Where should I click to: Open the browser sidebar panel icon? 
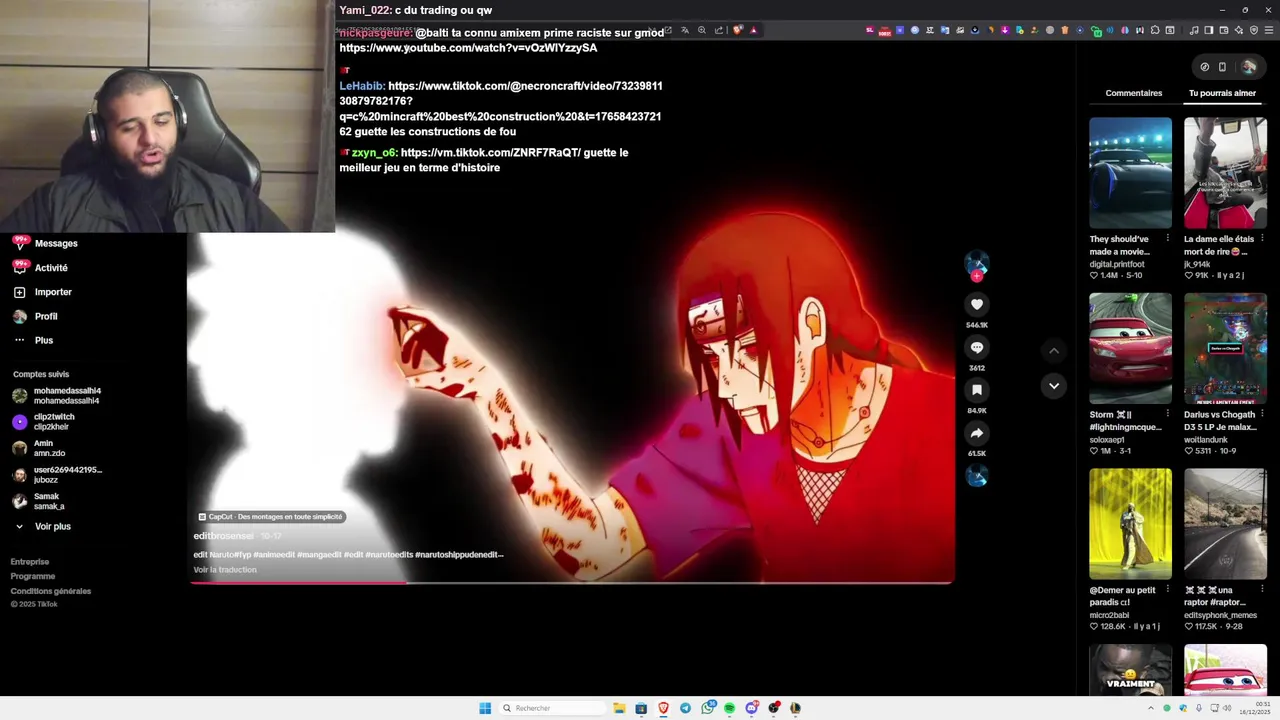pos(1208,30)
